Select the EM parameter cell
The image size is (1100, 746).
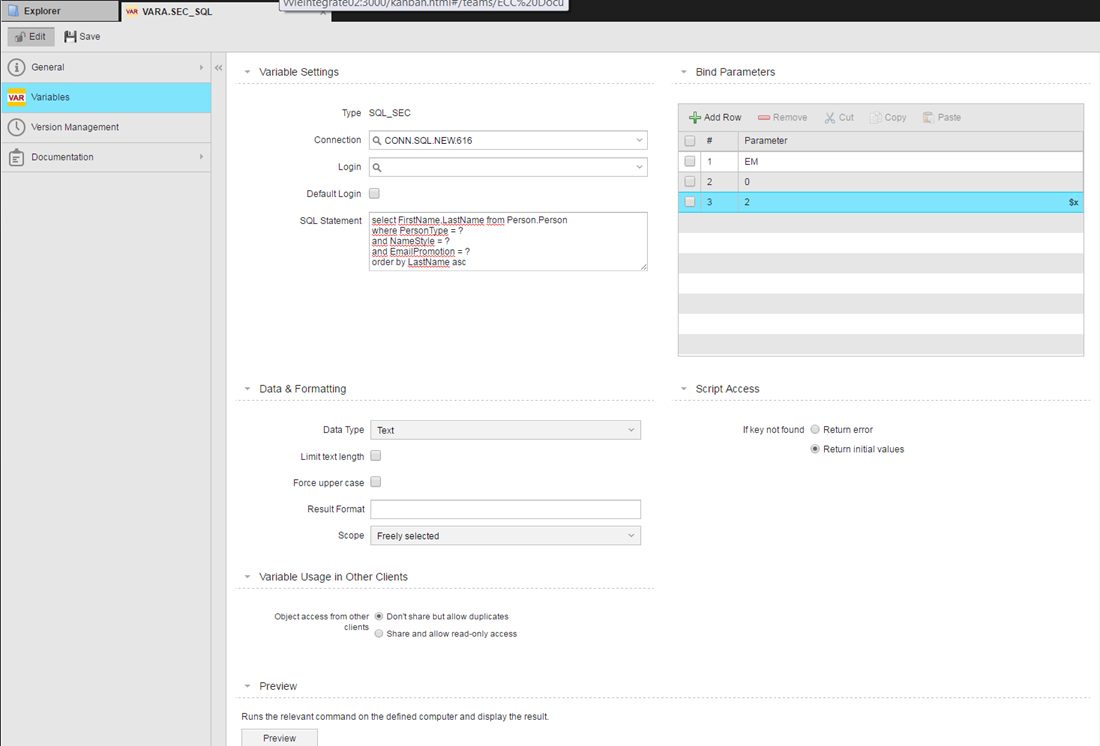click(911, 161)
